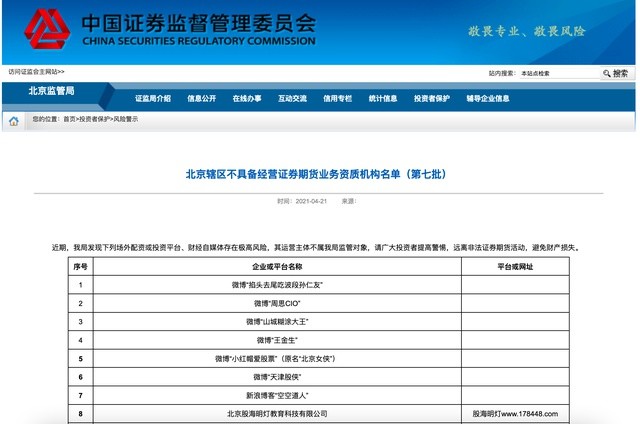Viewport: 640px width, 424px height.
Task: Open the 辅导企业信息 menu item
Action: [488, 98]
